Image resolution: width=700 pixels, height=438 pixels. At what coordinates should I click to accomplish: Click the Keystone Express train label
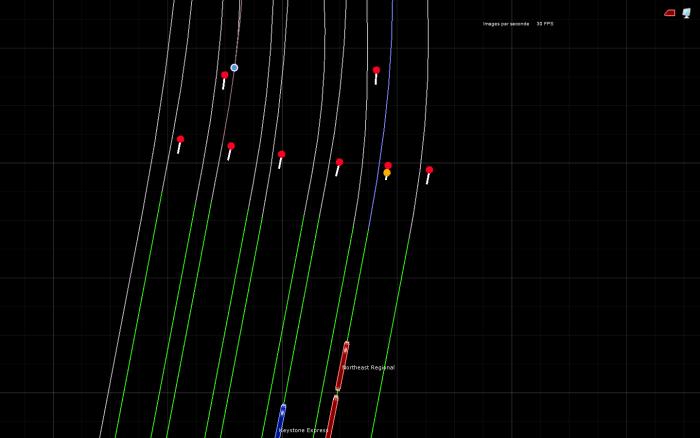[303, 430]
